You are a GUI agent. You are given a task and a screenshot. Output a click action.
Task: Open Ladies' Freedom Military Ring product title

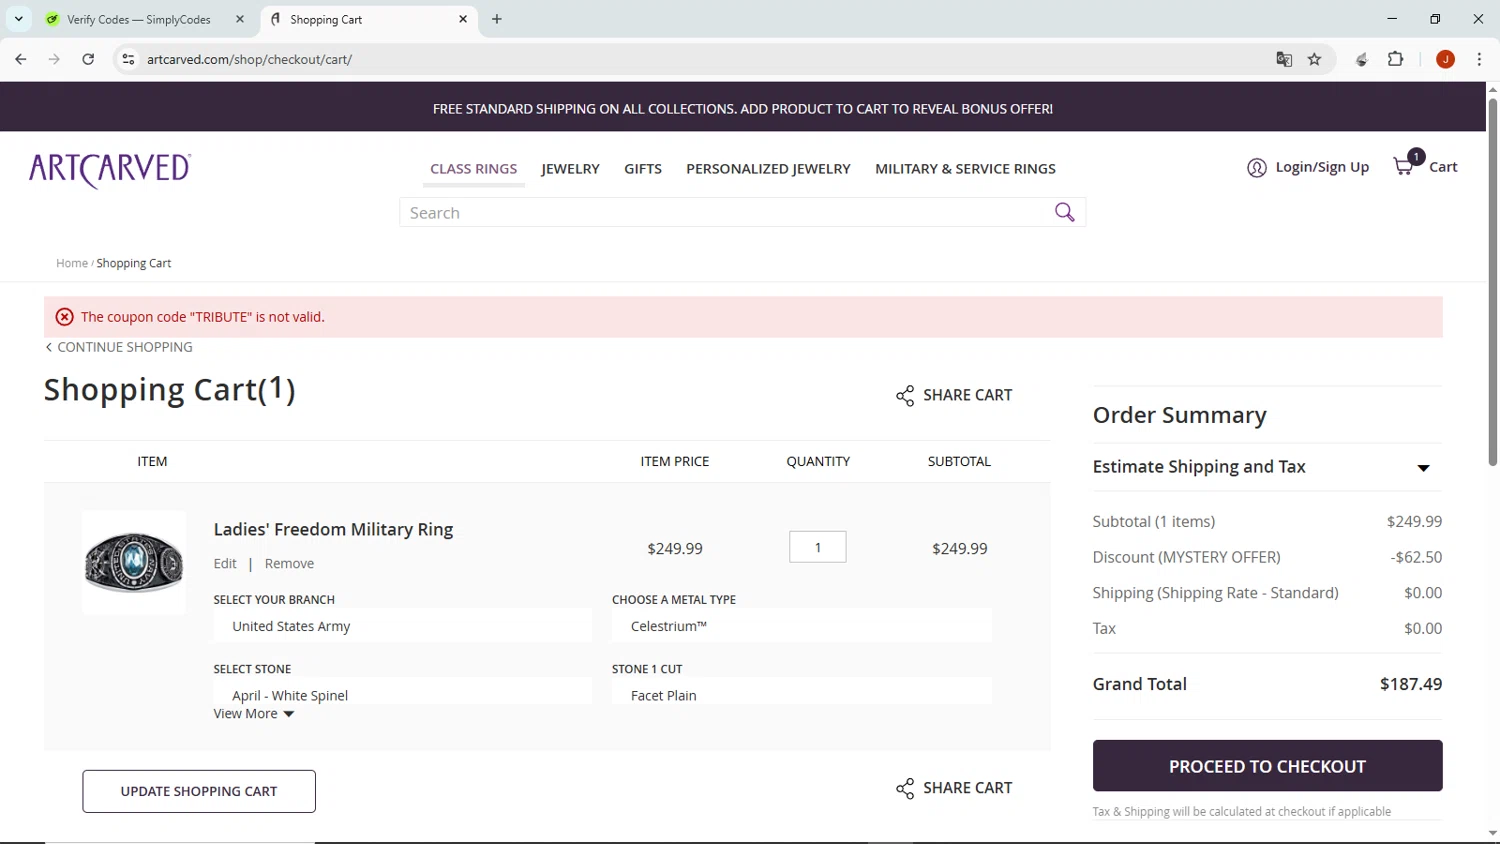point(333,530)
